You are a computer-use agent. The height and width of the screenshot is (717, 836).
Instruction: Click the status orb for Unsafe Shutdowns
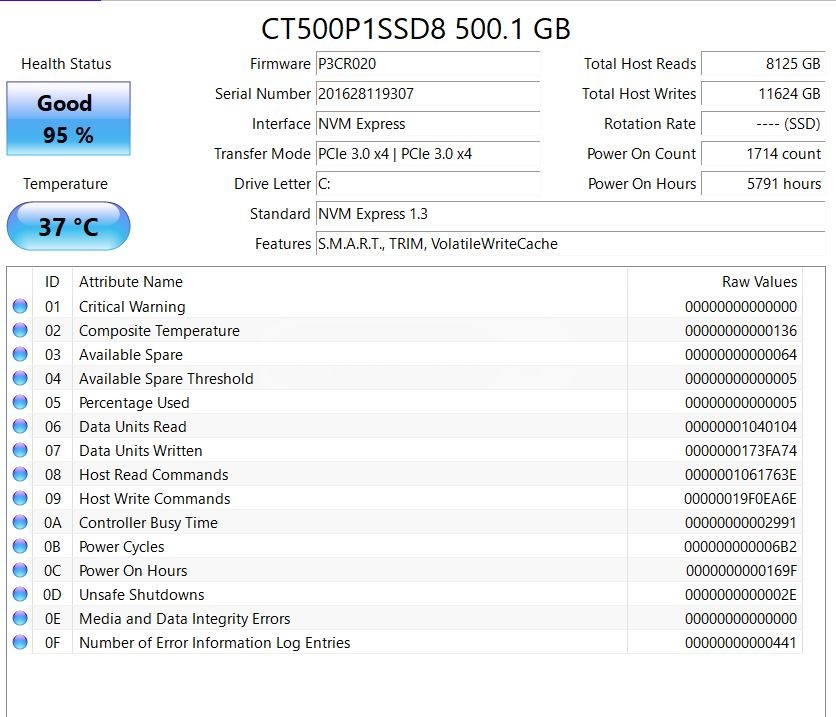pyautogui.click(x=20, y=594)
